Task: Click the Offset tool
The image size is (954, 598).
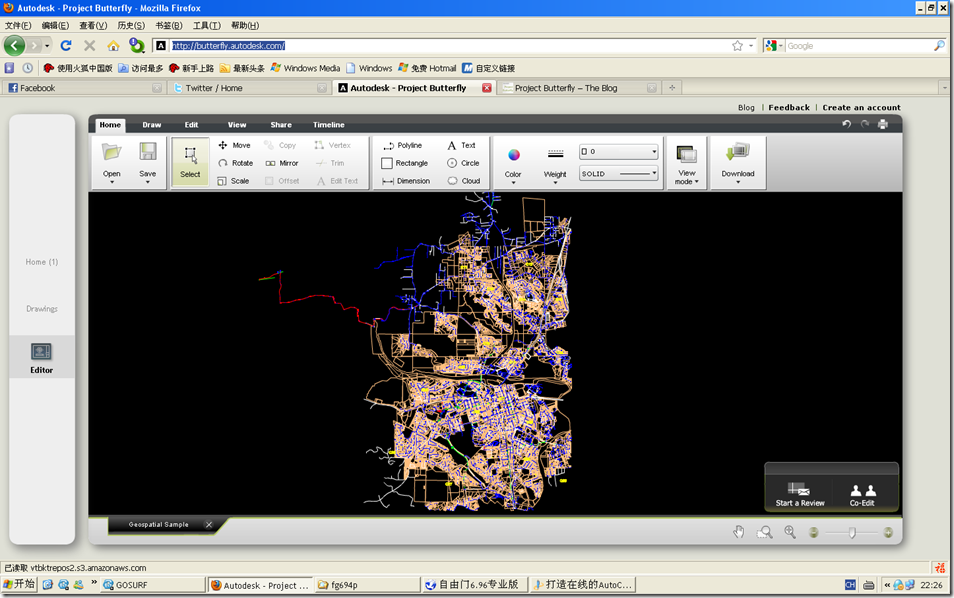Action: [282, 181]
